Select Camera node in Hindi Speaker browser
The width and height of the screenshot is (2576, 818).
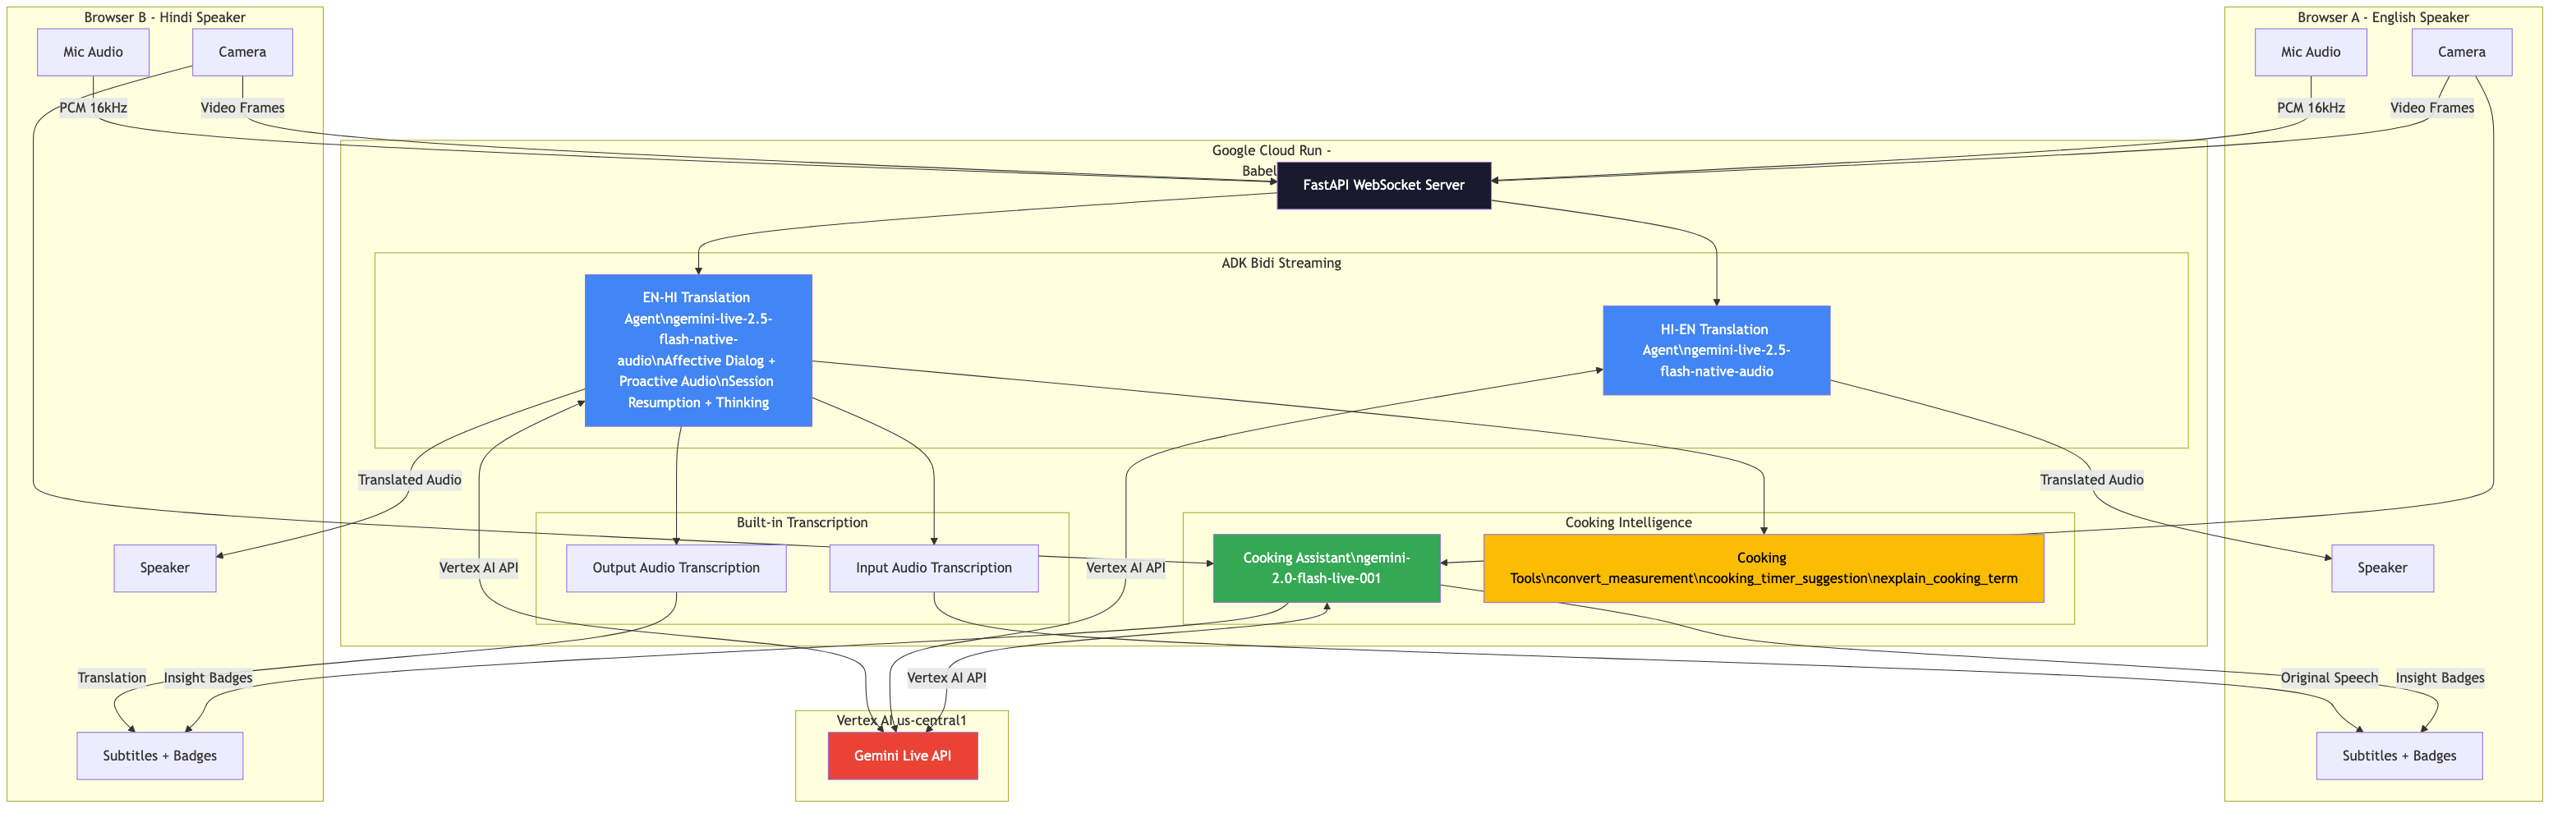click(242, 52)
